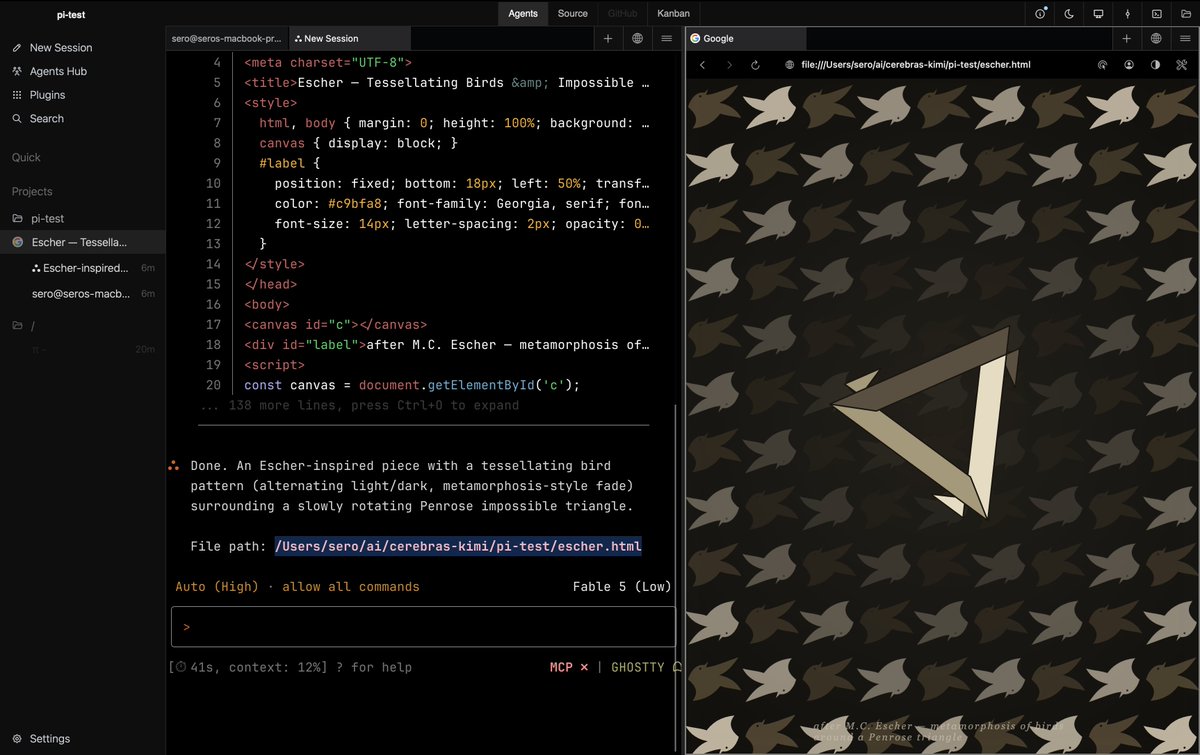Image resolution: width=1200 pixels, height=755 pixels.
Task: Click the GHOSTTY status label
Action: 637,667
